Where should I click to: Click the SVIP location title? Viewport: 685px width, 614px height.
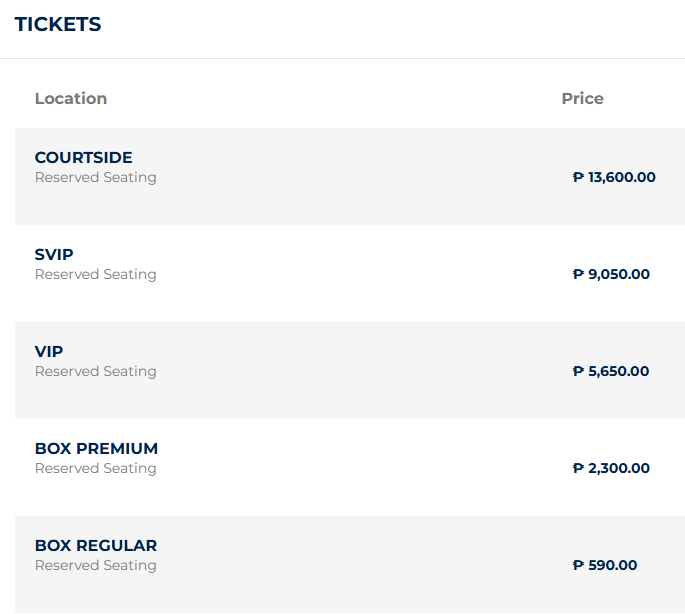click(54, 254)
